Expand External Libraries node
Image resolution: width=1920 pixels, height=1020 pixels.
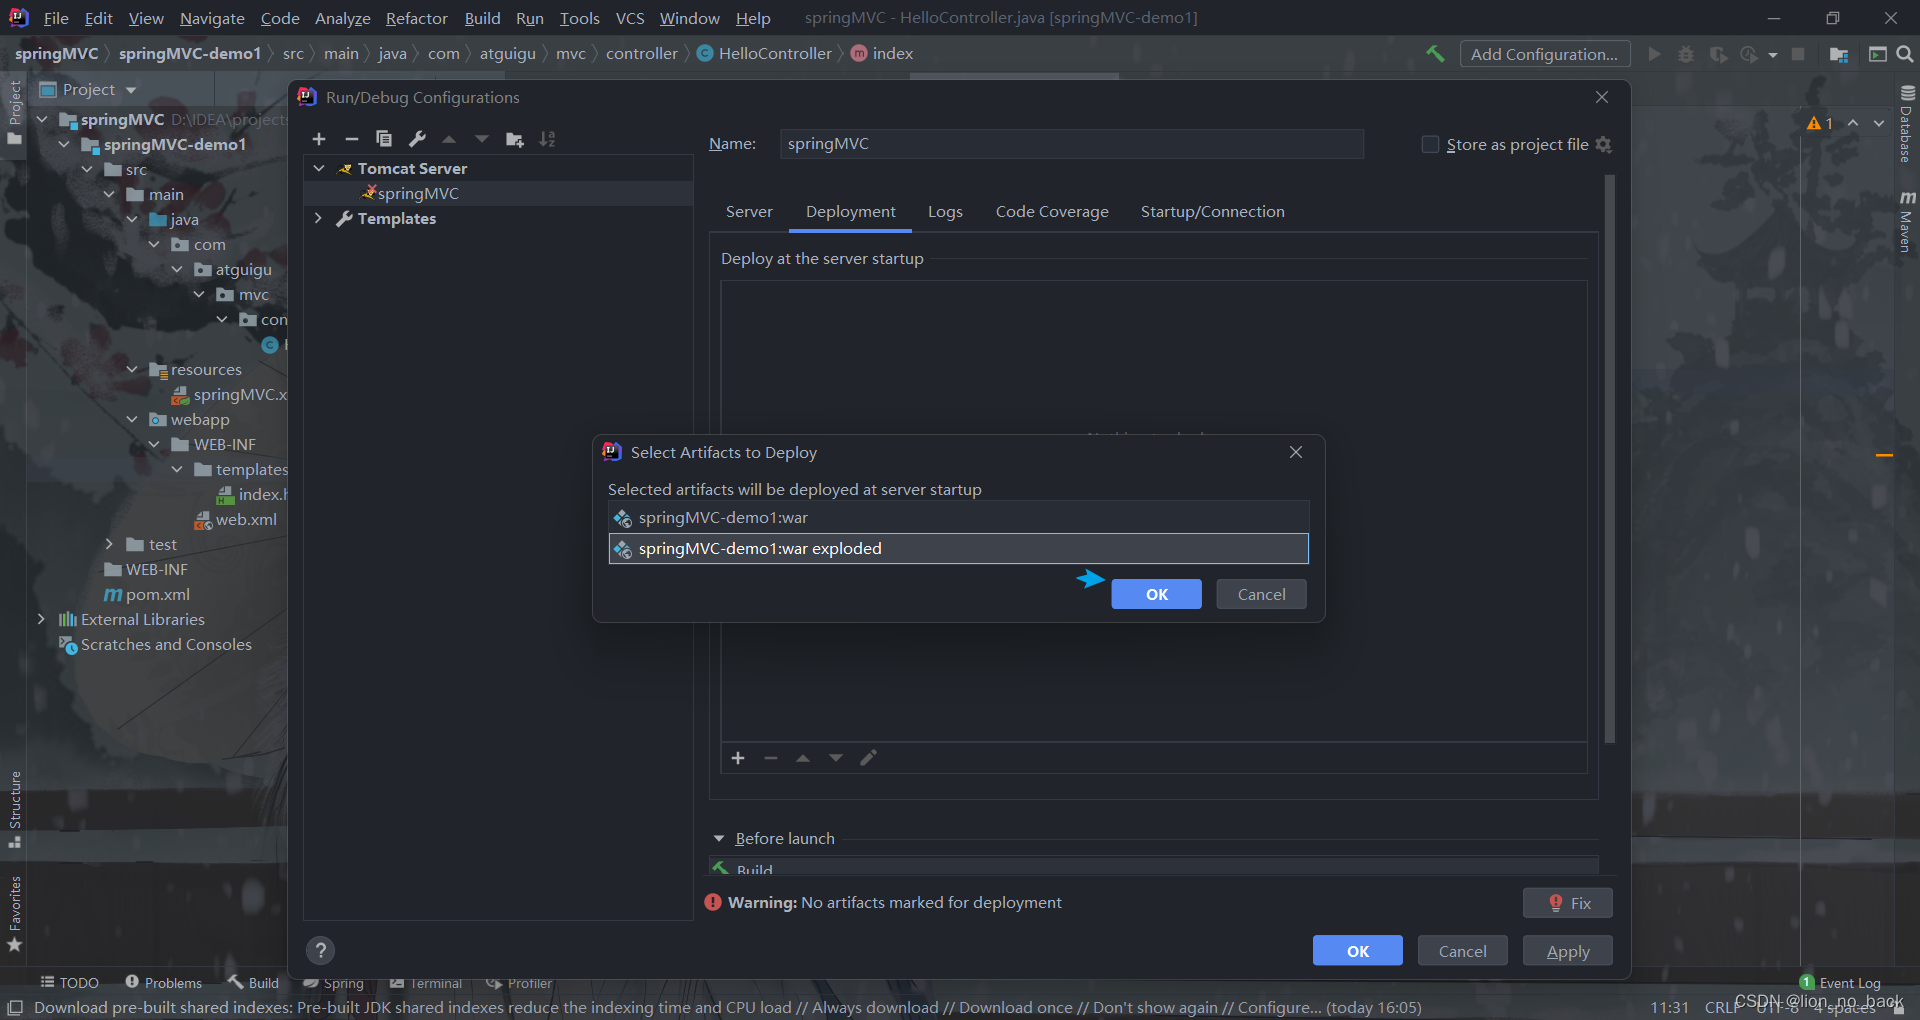42,619
